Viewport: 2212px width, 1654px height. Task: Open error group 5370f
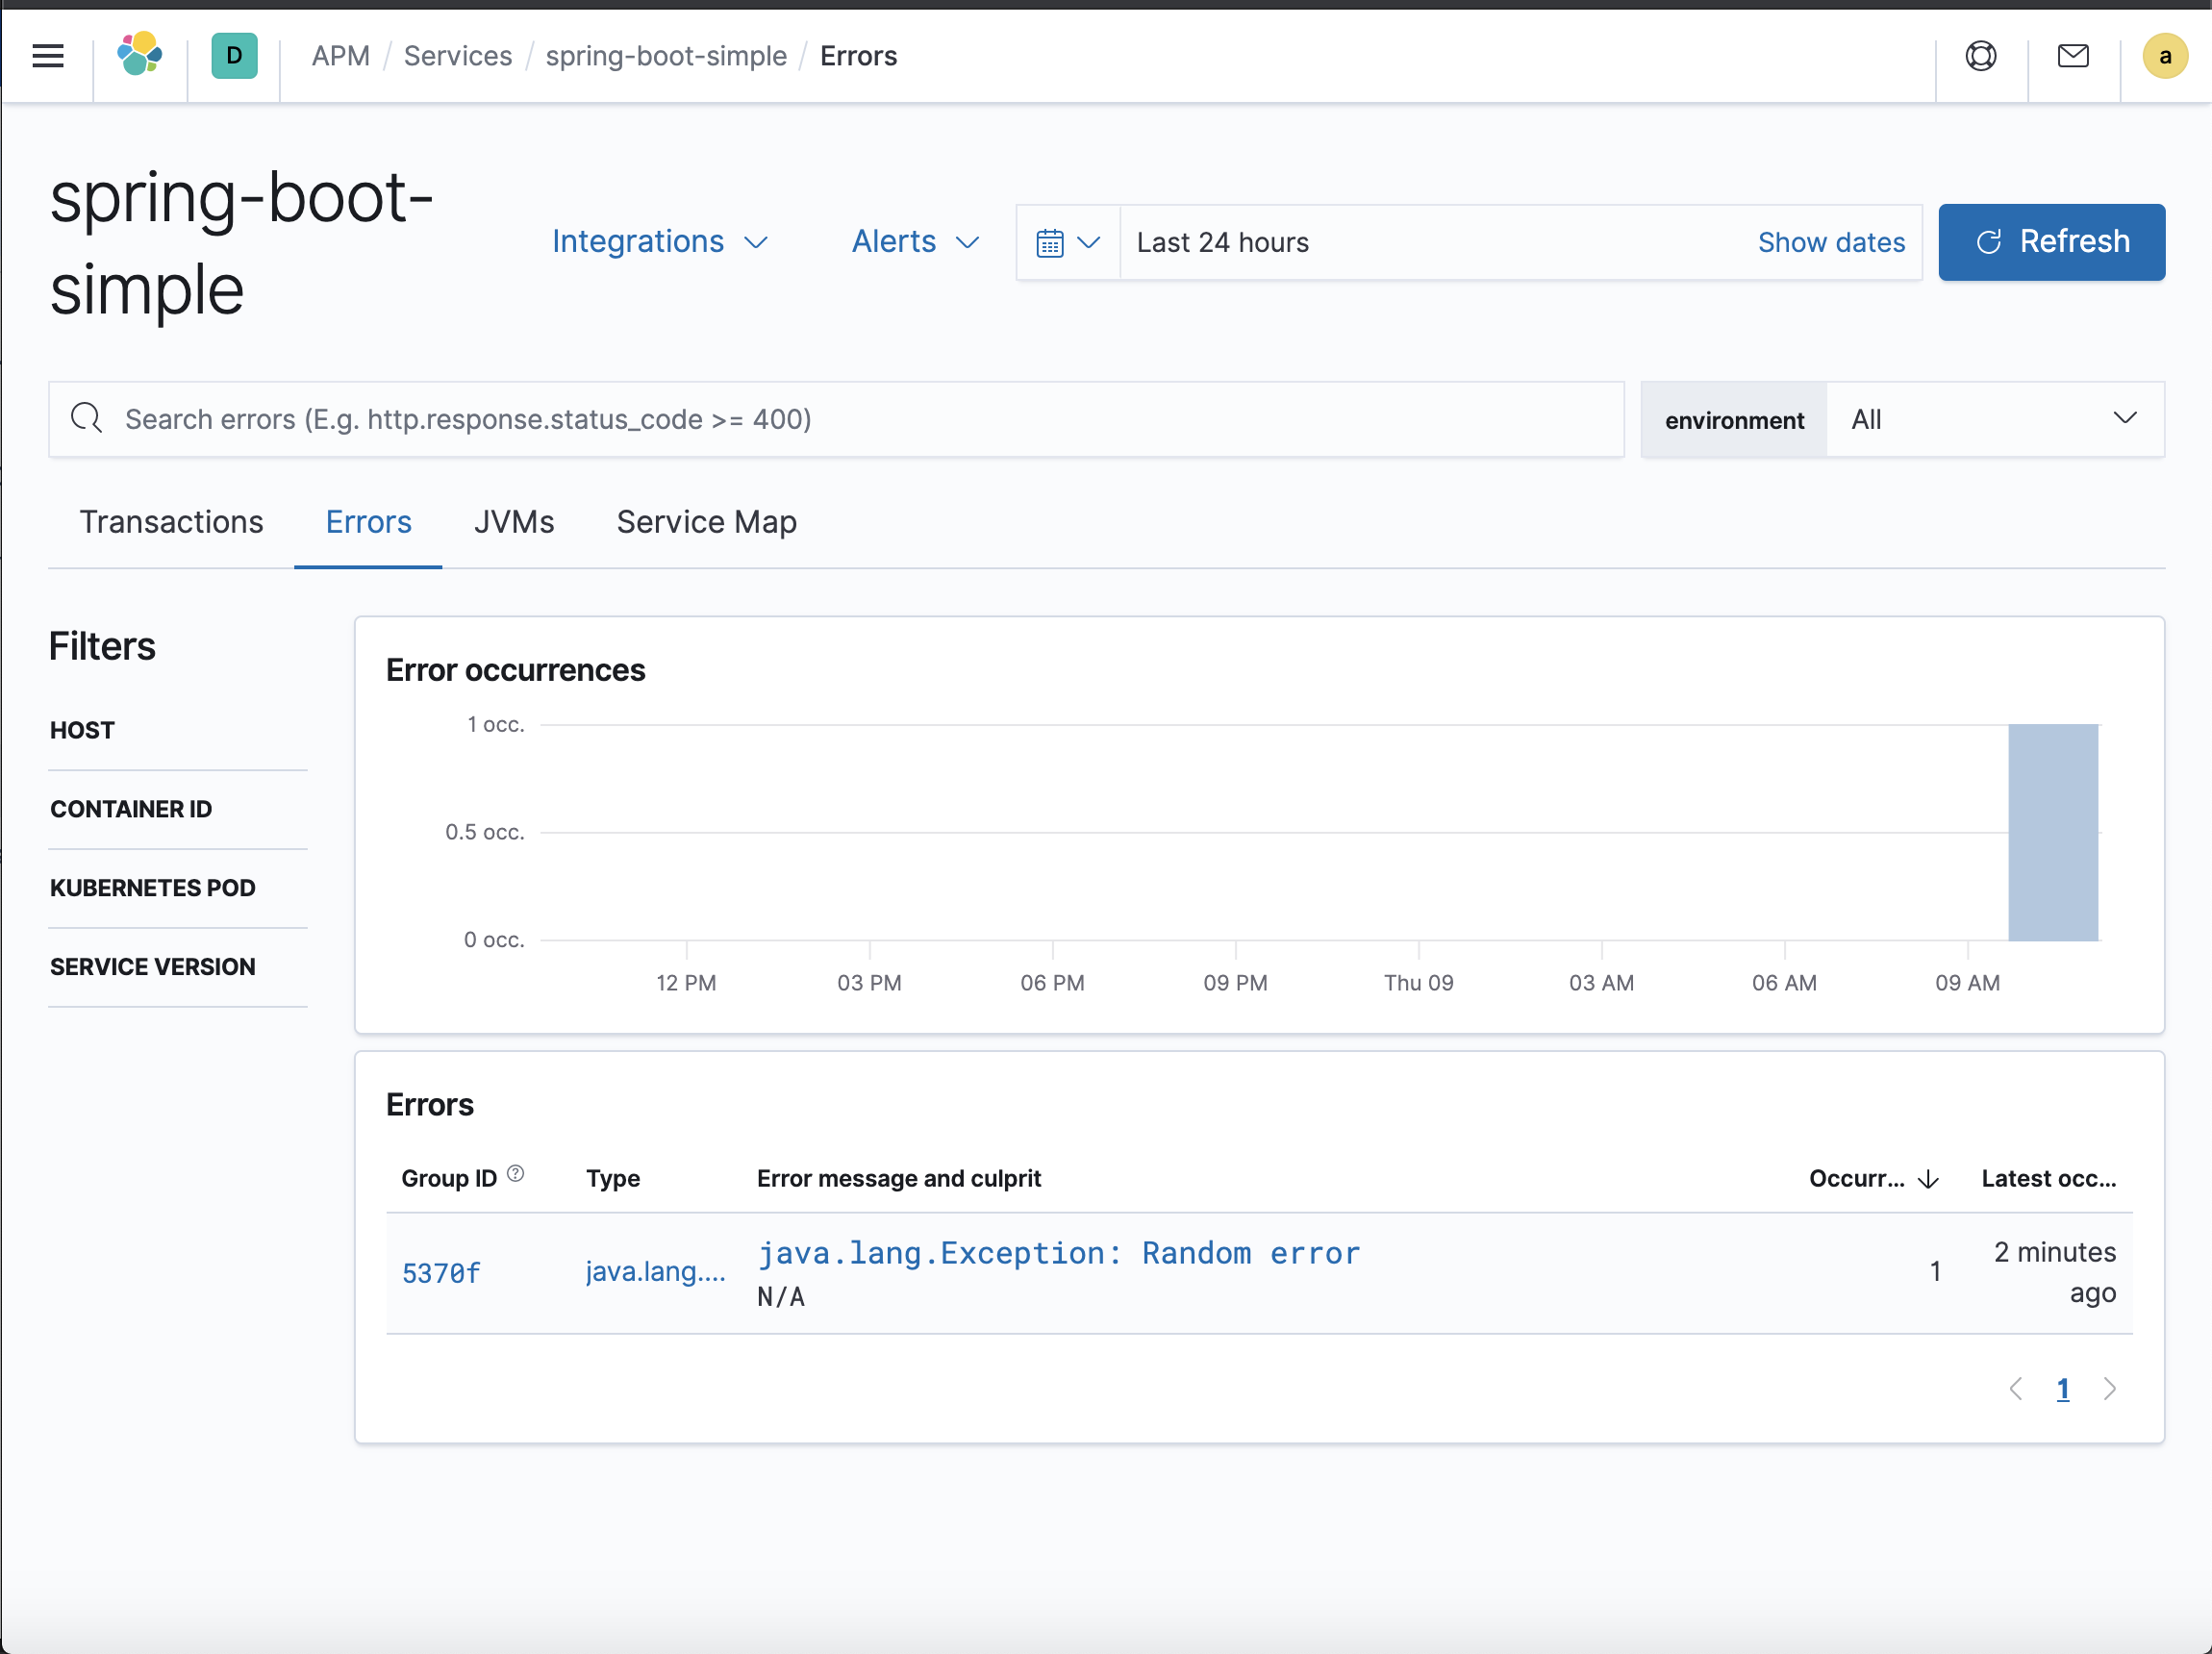coord(441,1273)
